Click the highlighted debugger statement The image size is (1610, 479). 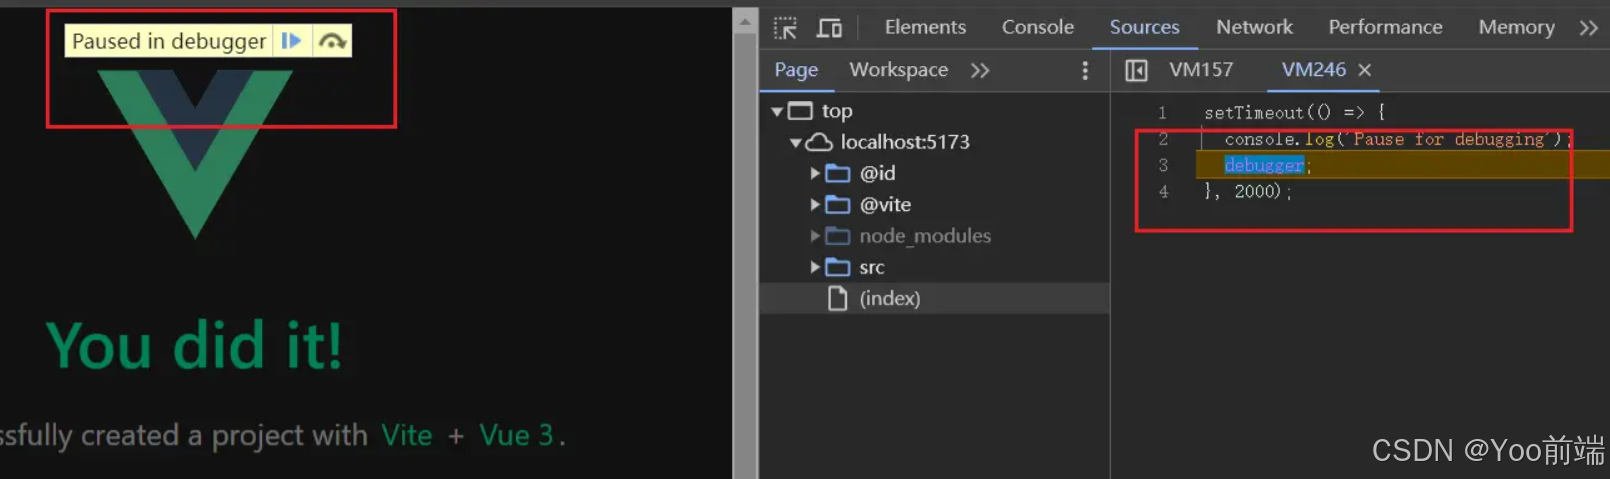1264,165
